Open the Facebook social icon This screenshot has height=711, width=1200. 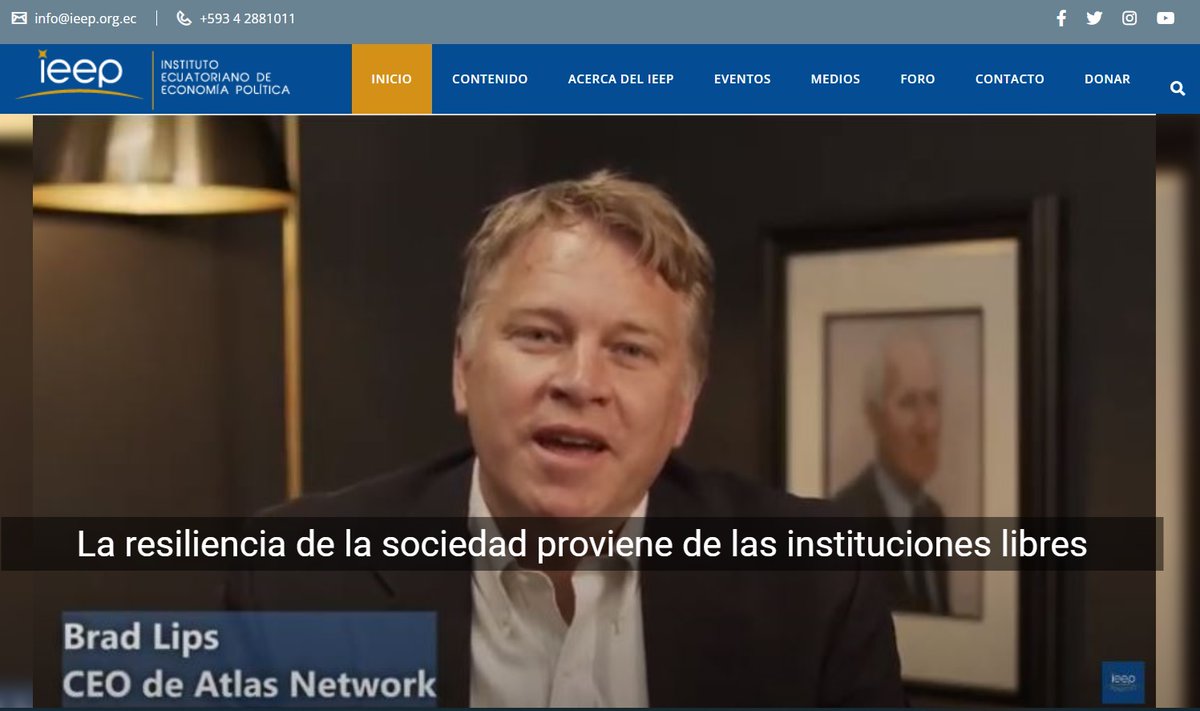click(x=1061, y=18)
